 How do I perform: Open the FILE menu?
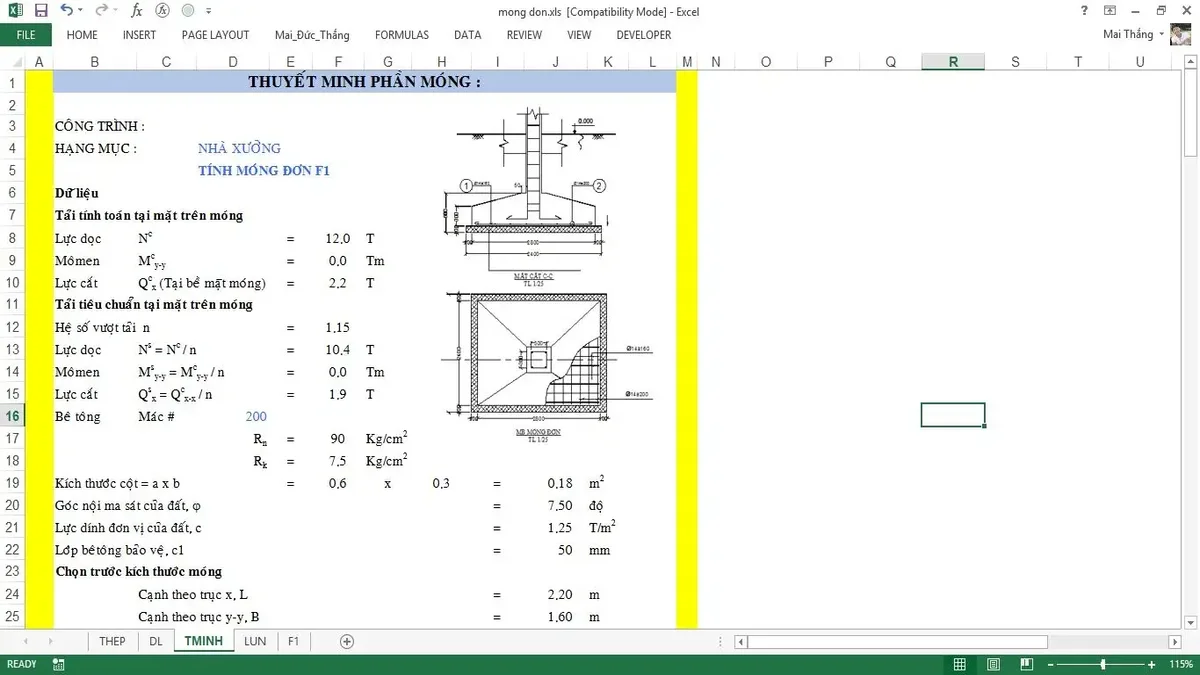click(25, 34)
